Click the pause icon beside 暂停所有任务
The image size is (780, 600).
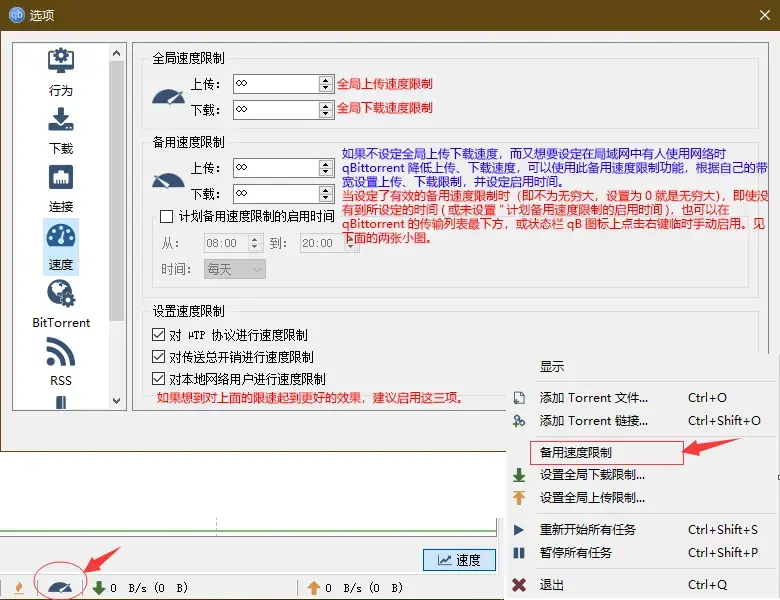click(x=518, y=553)
